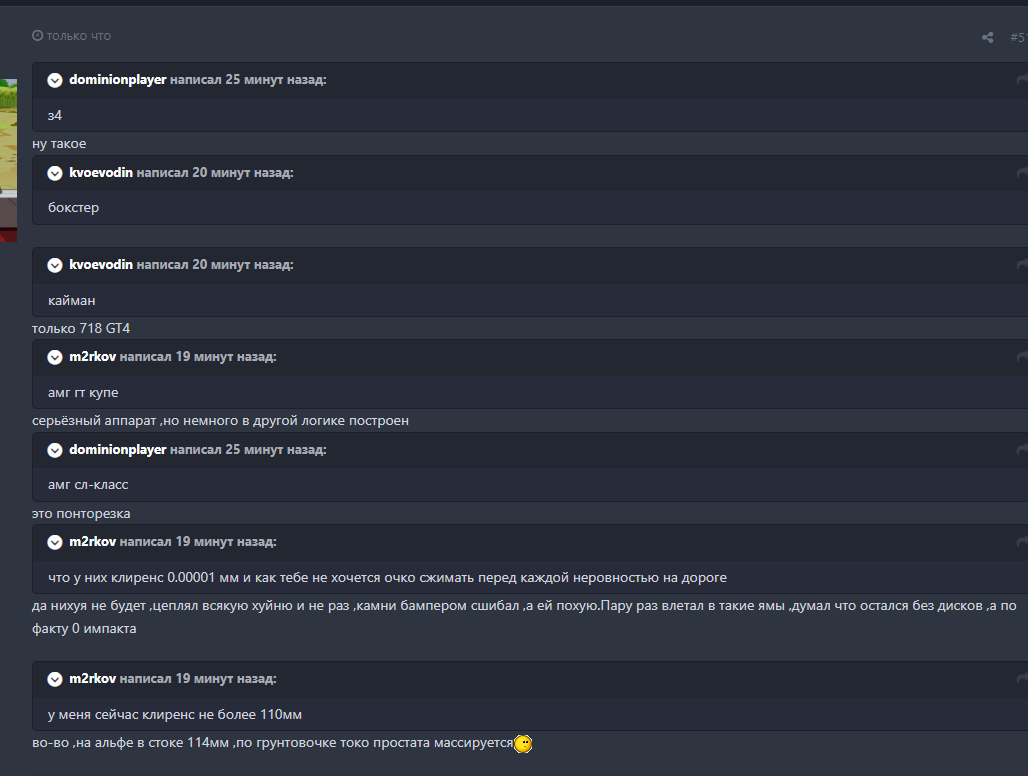Click the m2rkov username above 'амг гт купе'

point(93,357)
